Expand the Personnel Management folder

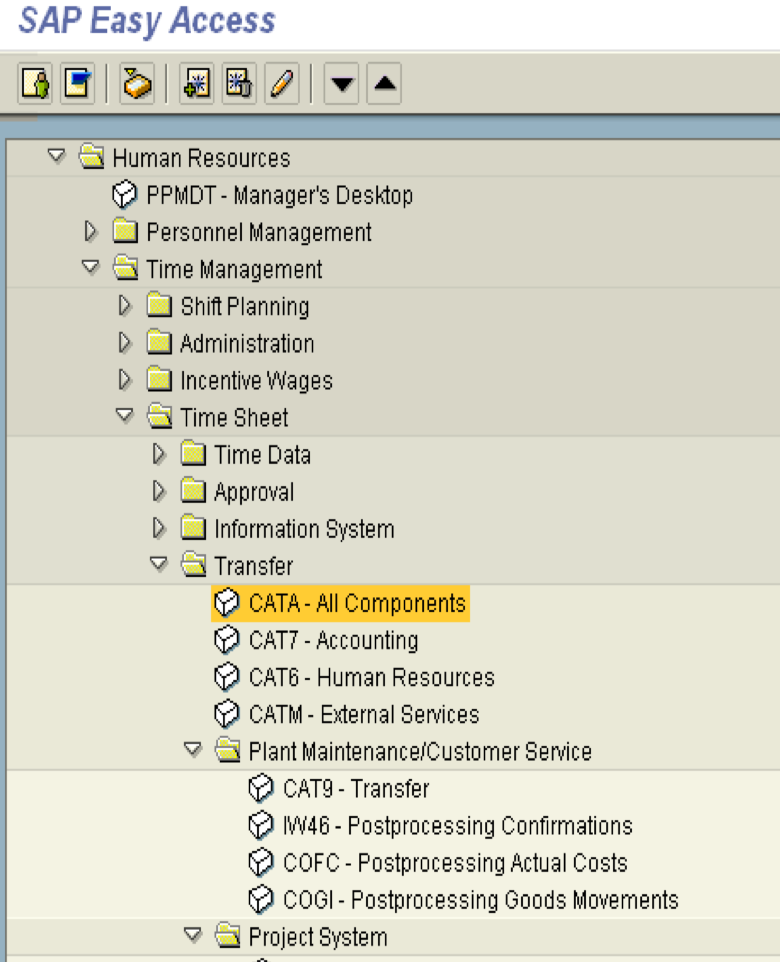click(90, 232)
